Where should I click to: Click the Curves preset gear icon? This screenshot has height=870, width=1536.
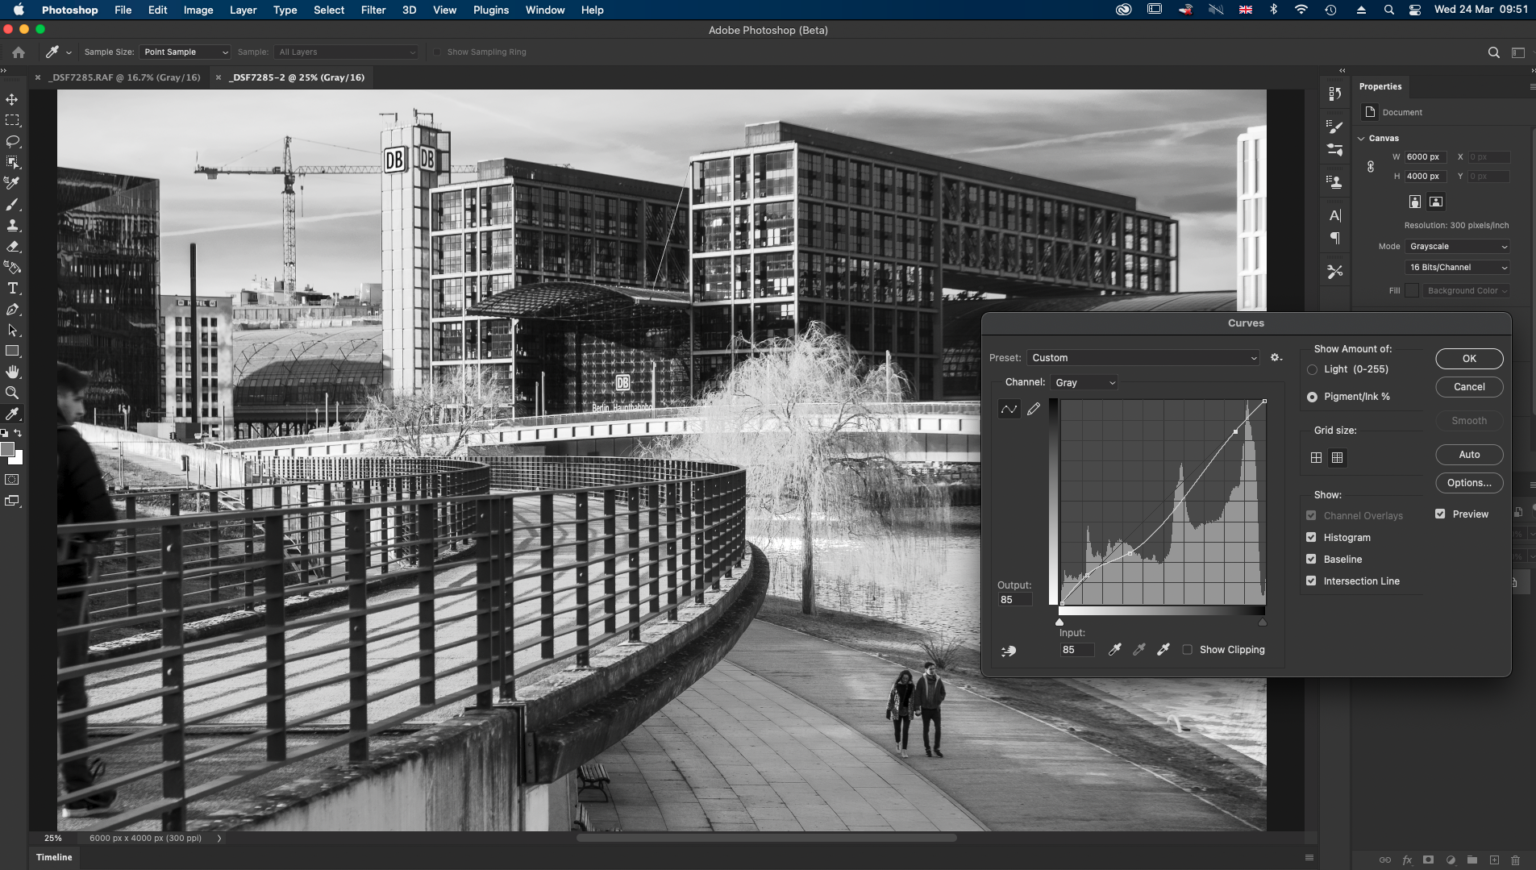(x=1276, y=358)
